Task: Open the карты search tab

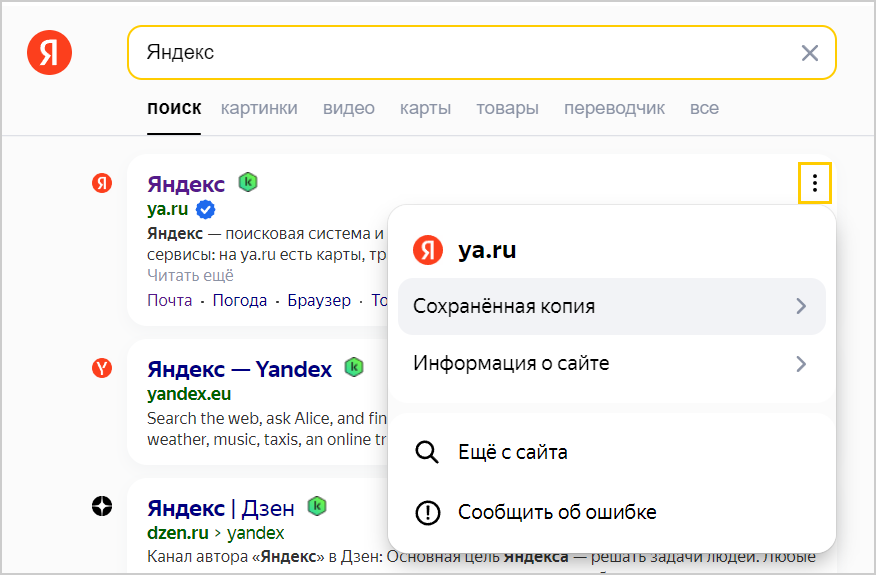Action: 425,108
